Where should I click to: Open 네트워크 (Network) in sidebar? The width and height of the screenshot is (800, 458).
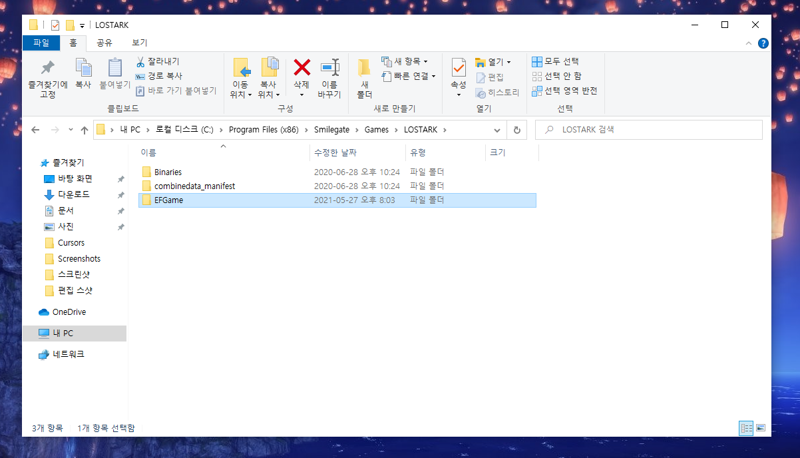(68, 354)
